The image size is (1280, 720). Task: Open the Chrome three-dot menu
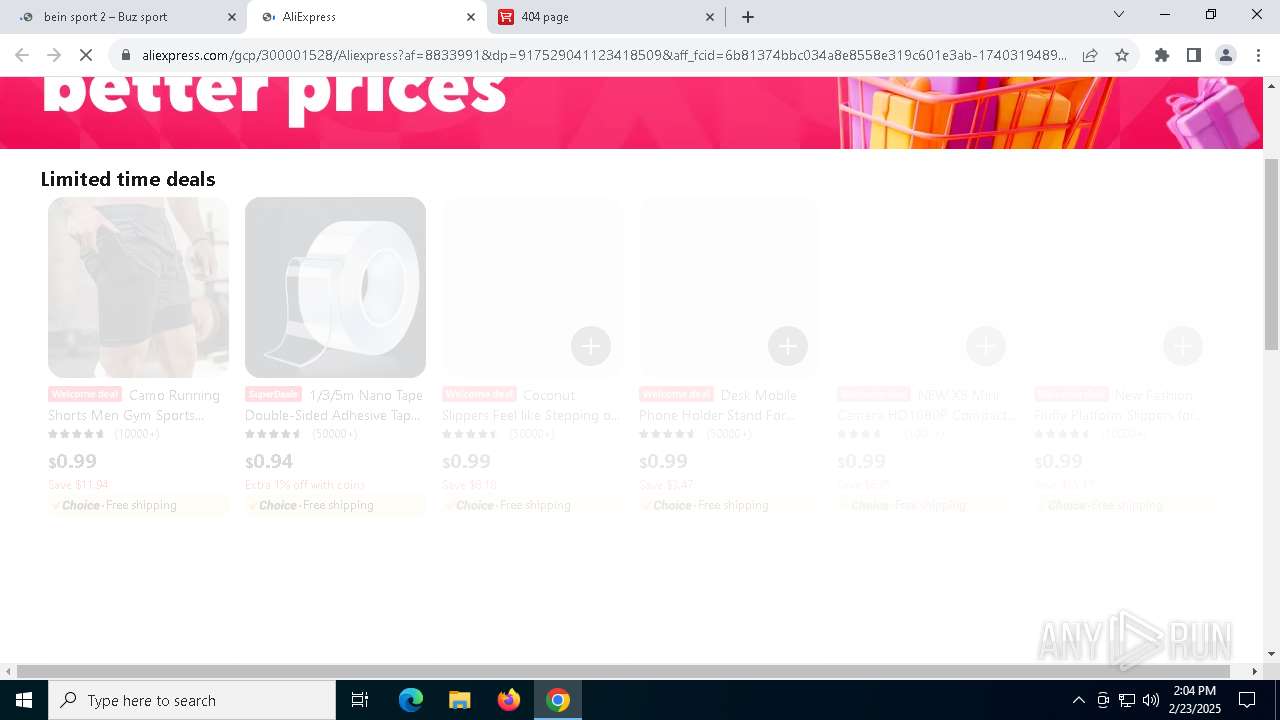1258,55
